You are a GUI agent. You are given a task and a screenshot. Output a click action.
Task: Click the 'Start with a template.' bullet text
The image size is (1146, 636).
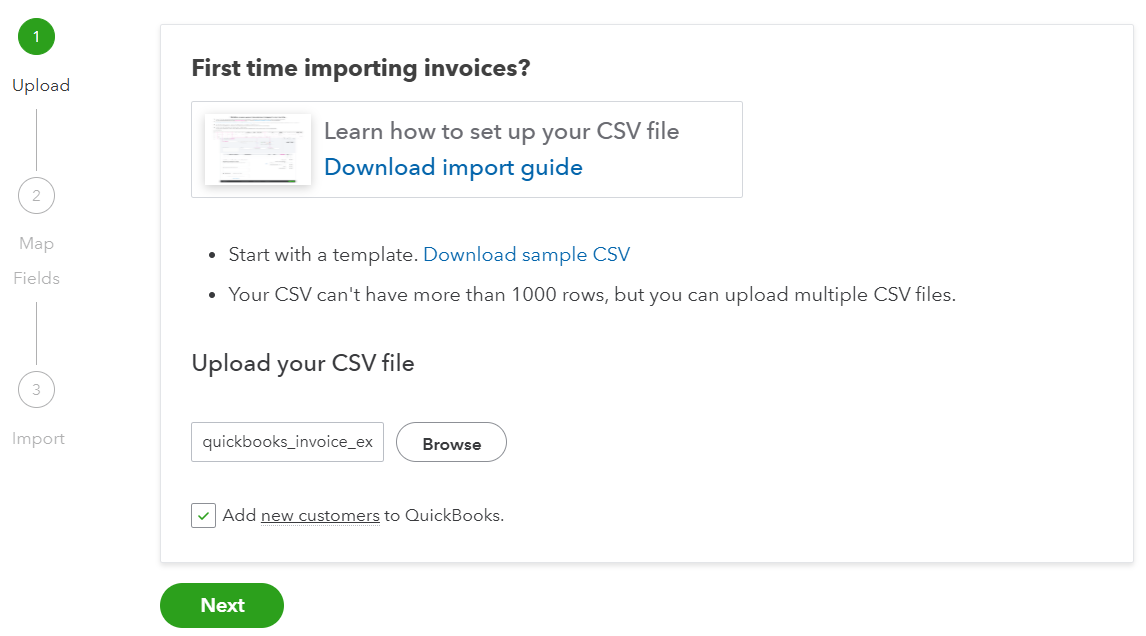pos(322,254)
